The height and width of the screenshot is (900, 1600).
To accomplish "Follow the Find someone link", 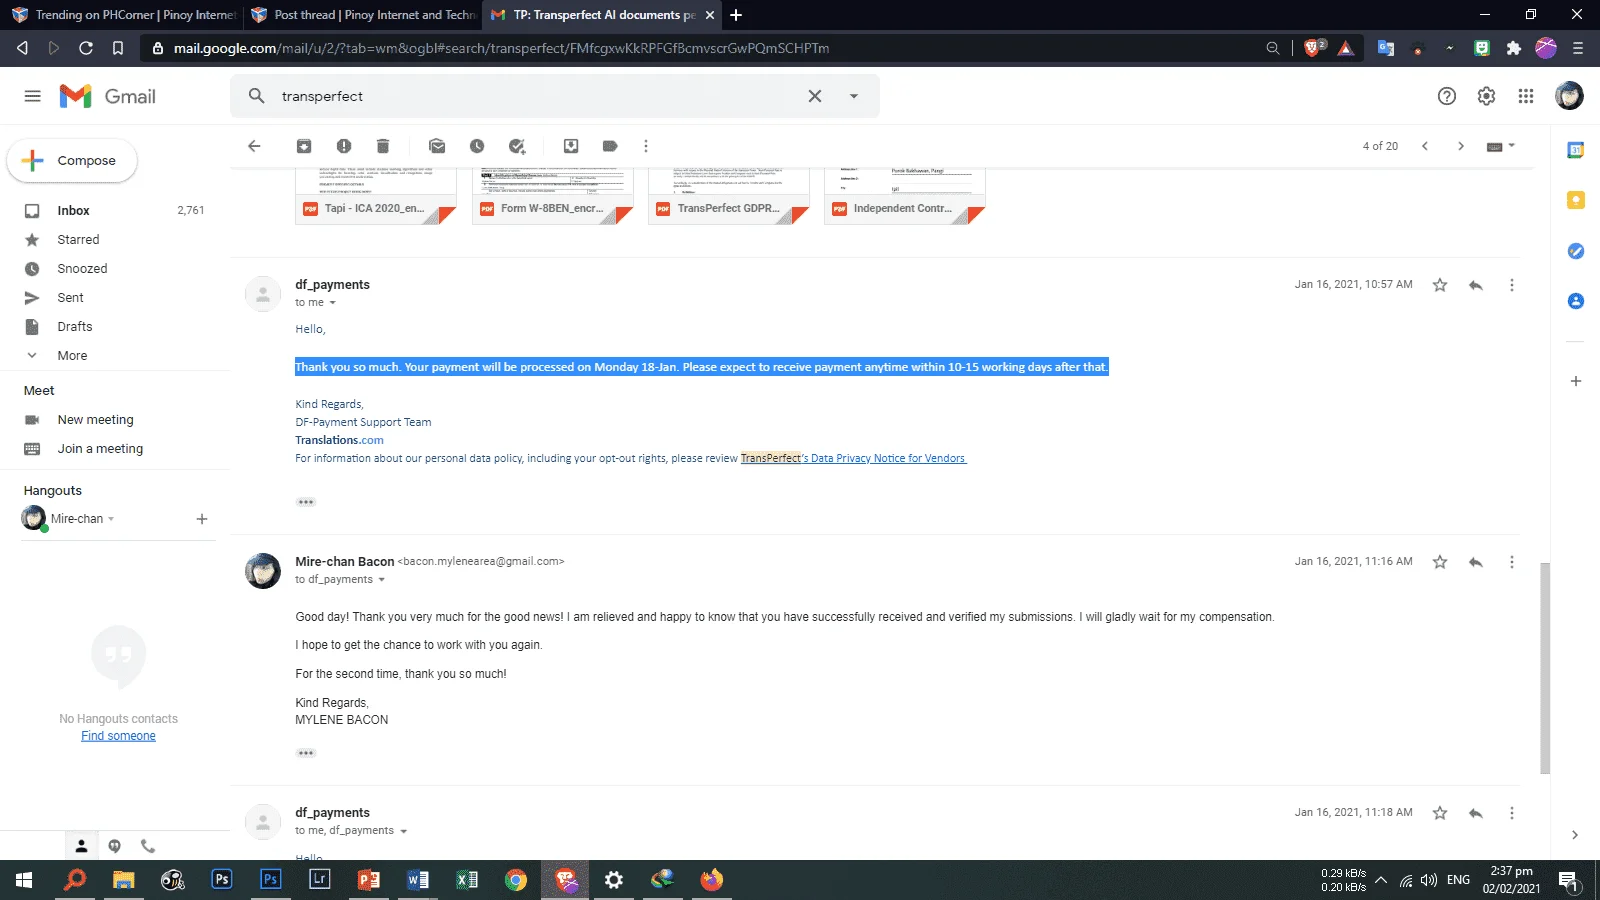I will click(118, 736).
